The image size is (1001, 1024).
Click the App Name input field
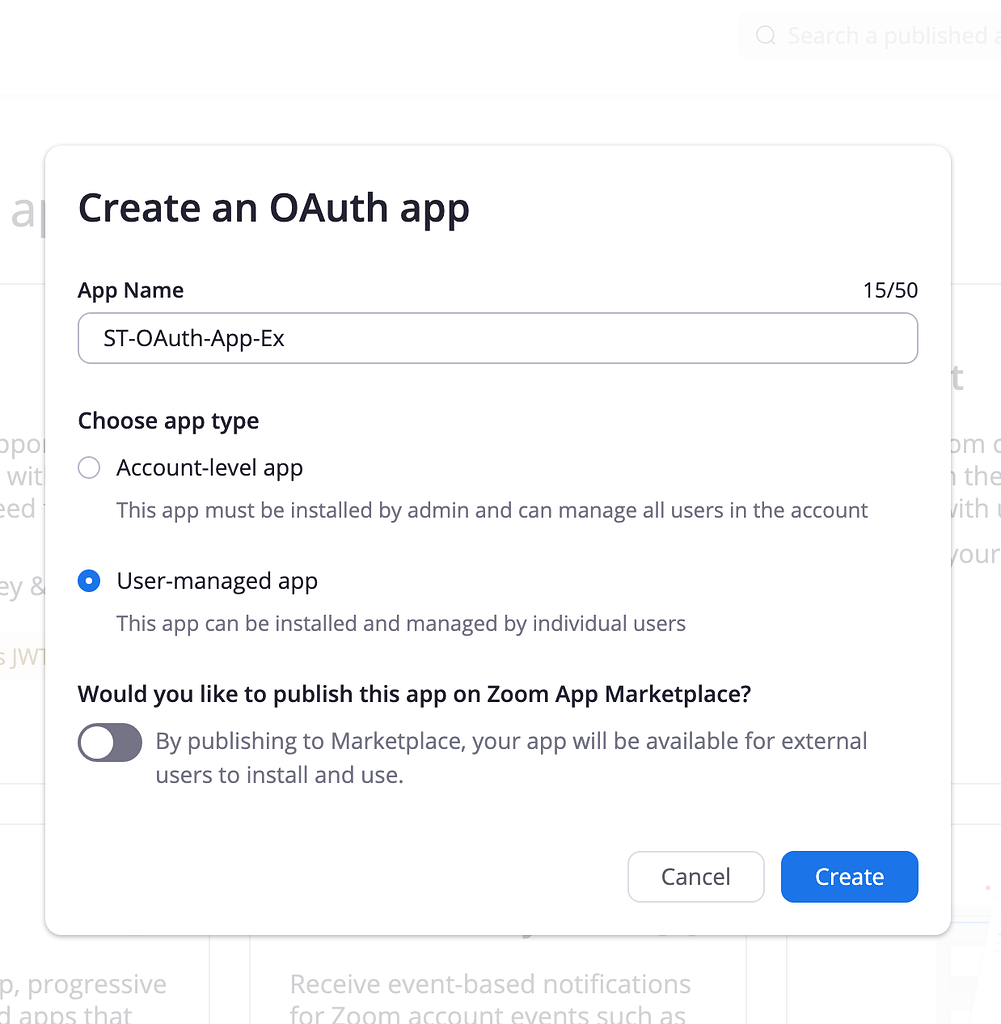click(x=497, y=338)
